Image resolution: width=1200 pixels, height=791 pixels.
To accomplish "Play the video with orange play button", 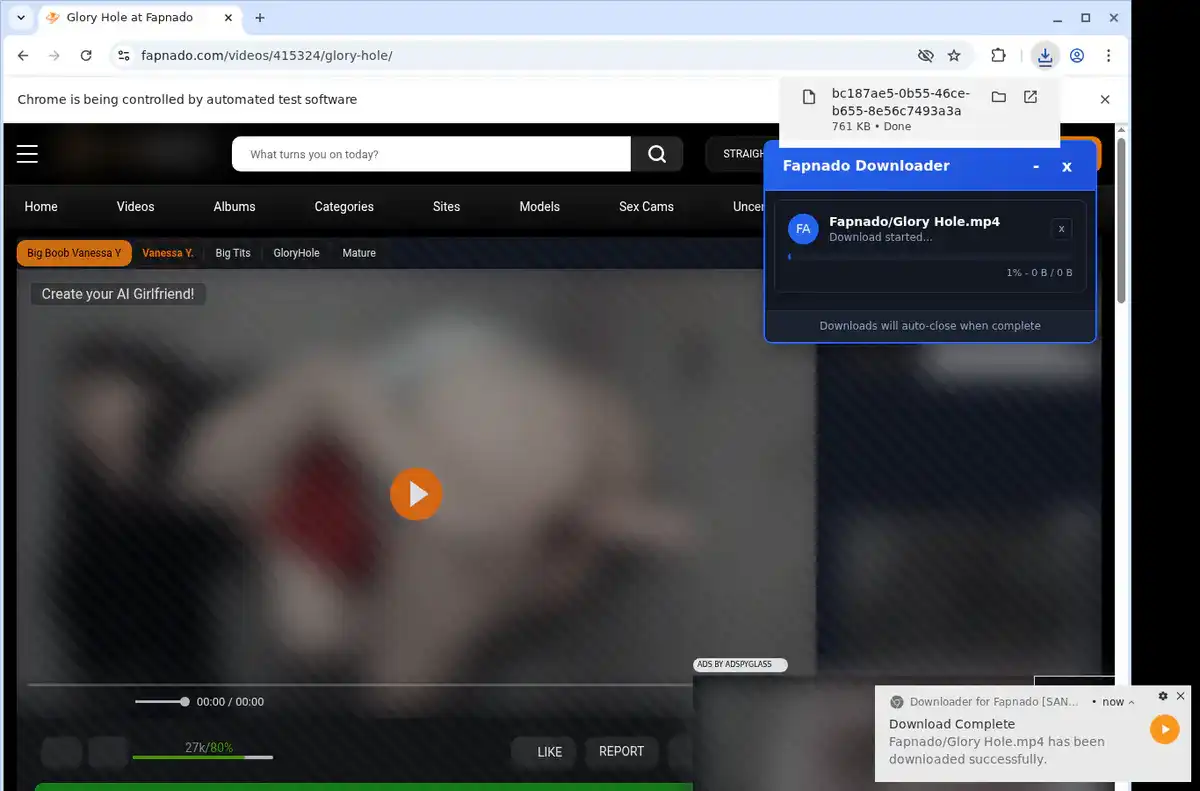I will (416, 494).
